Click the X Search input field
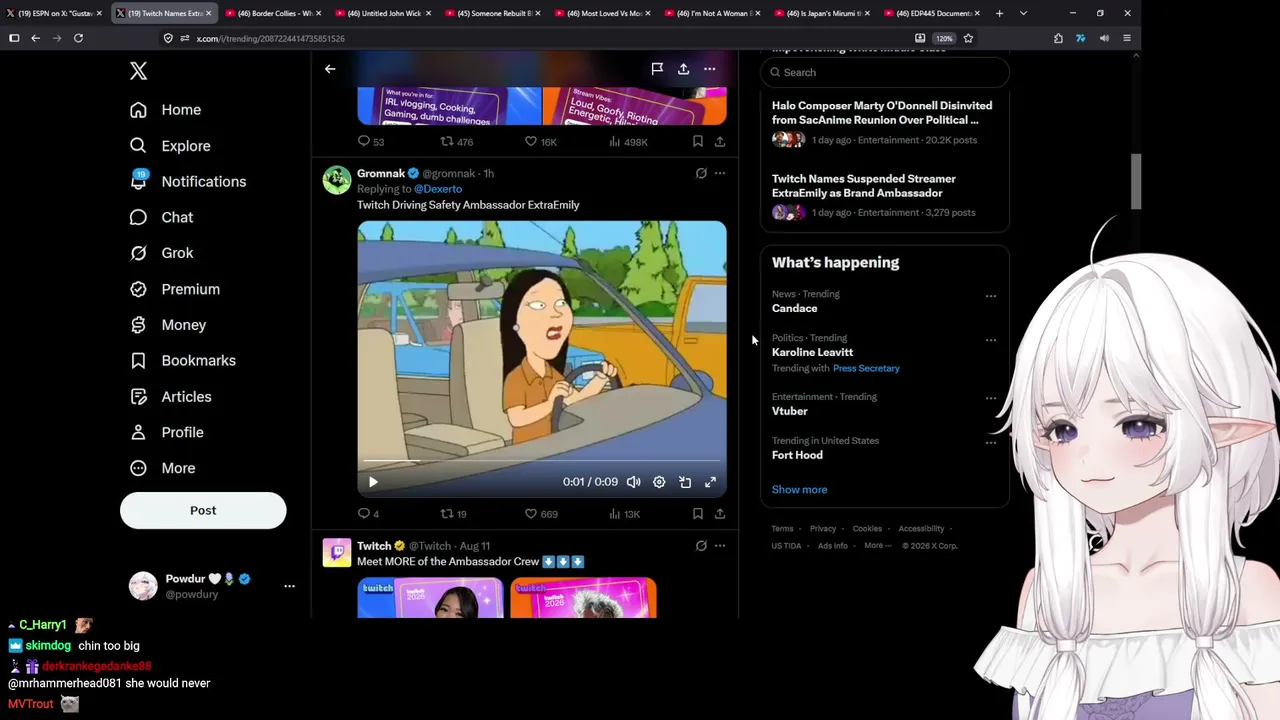The width and height of the screenshot is (1280, 720). [x=885, y=72]
